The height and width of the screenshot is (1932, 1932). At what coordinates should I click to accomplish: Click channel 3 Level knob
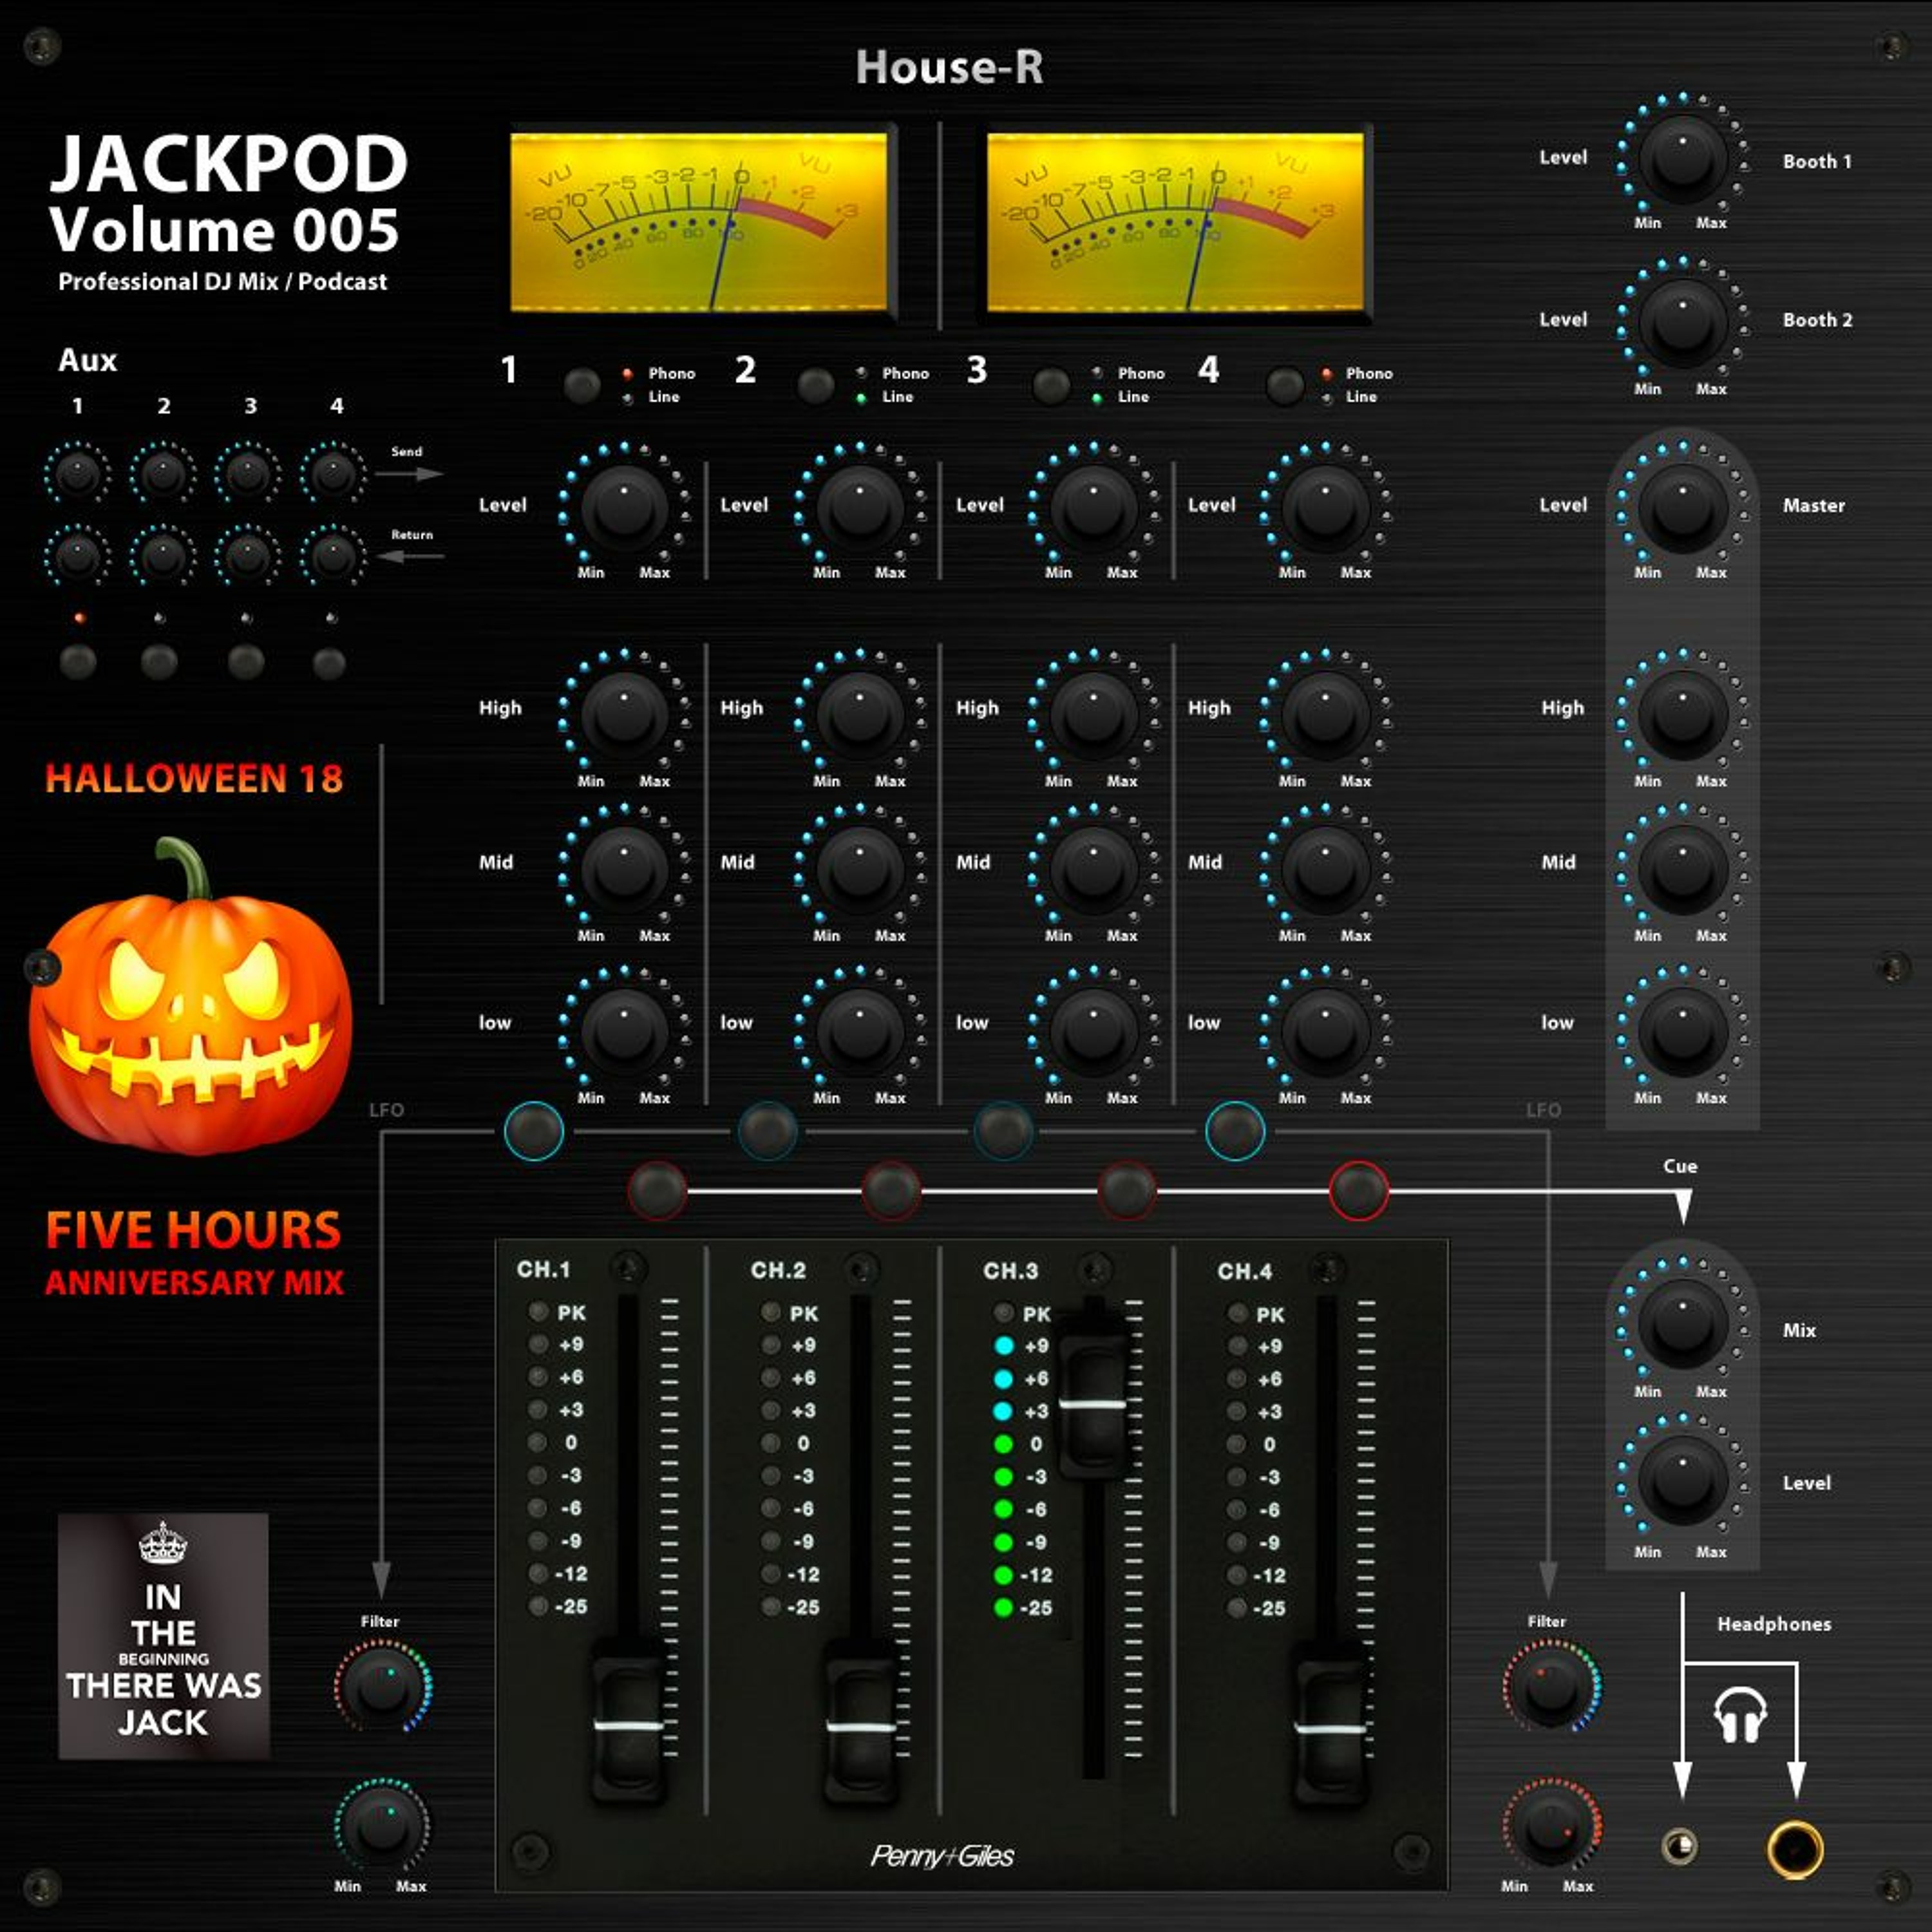tap(1093, 509)
